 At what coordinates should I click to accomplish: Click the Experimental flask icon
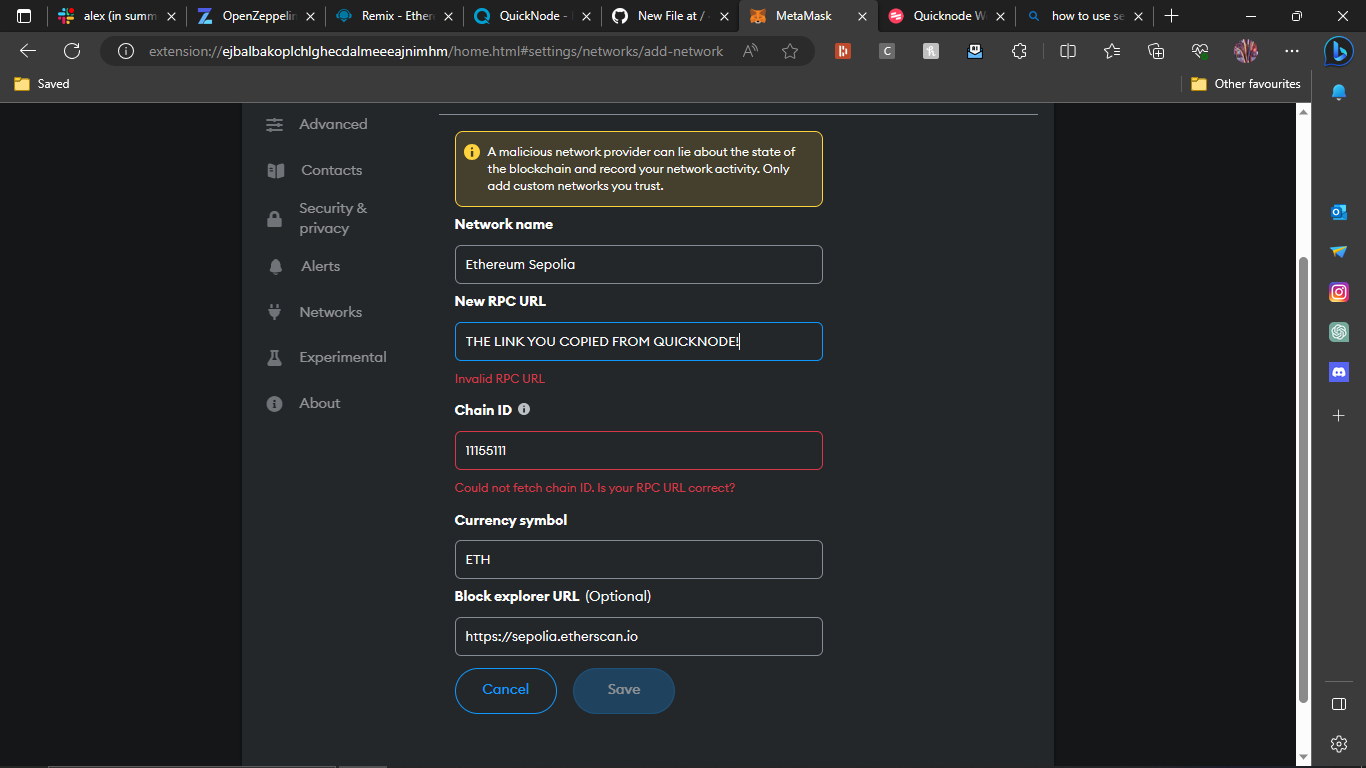pyautogui.click(x=274, y=358)
